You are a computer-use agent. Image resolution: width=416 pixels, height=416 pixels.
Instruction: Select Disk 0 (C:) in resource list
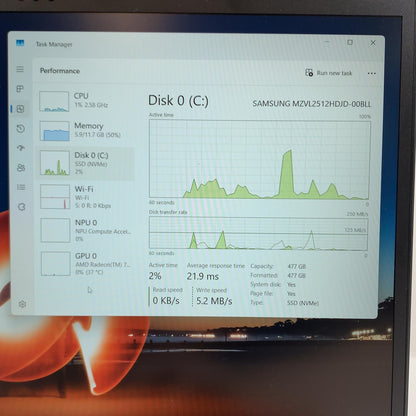[x=86, y=163]
